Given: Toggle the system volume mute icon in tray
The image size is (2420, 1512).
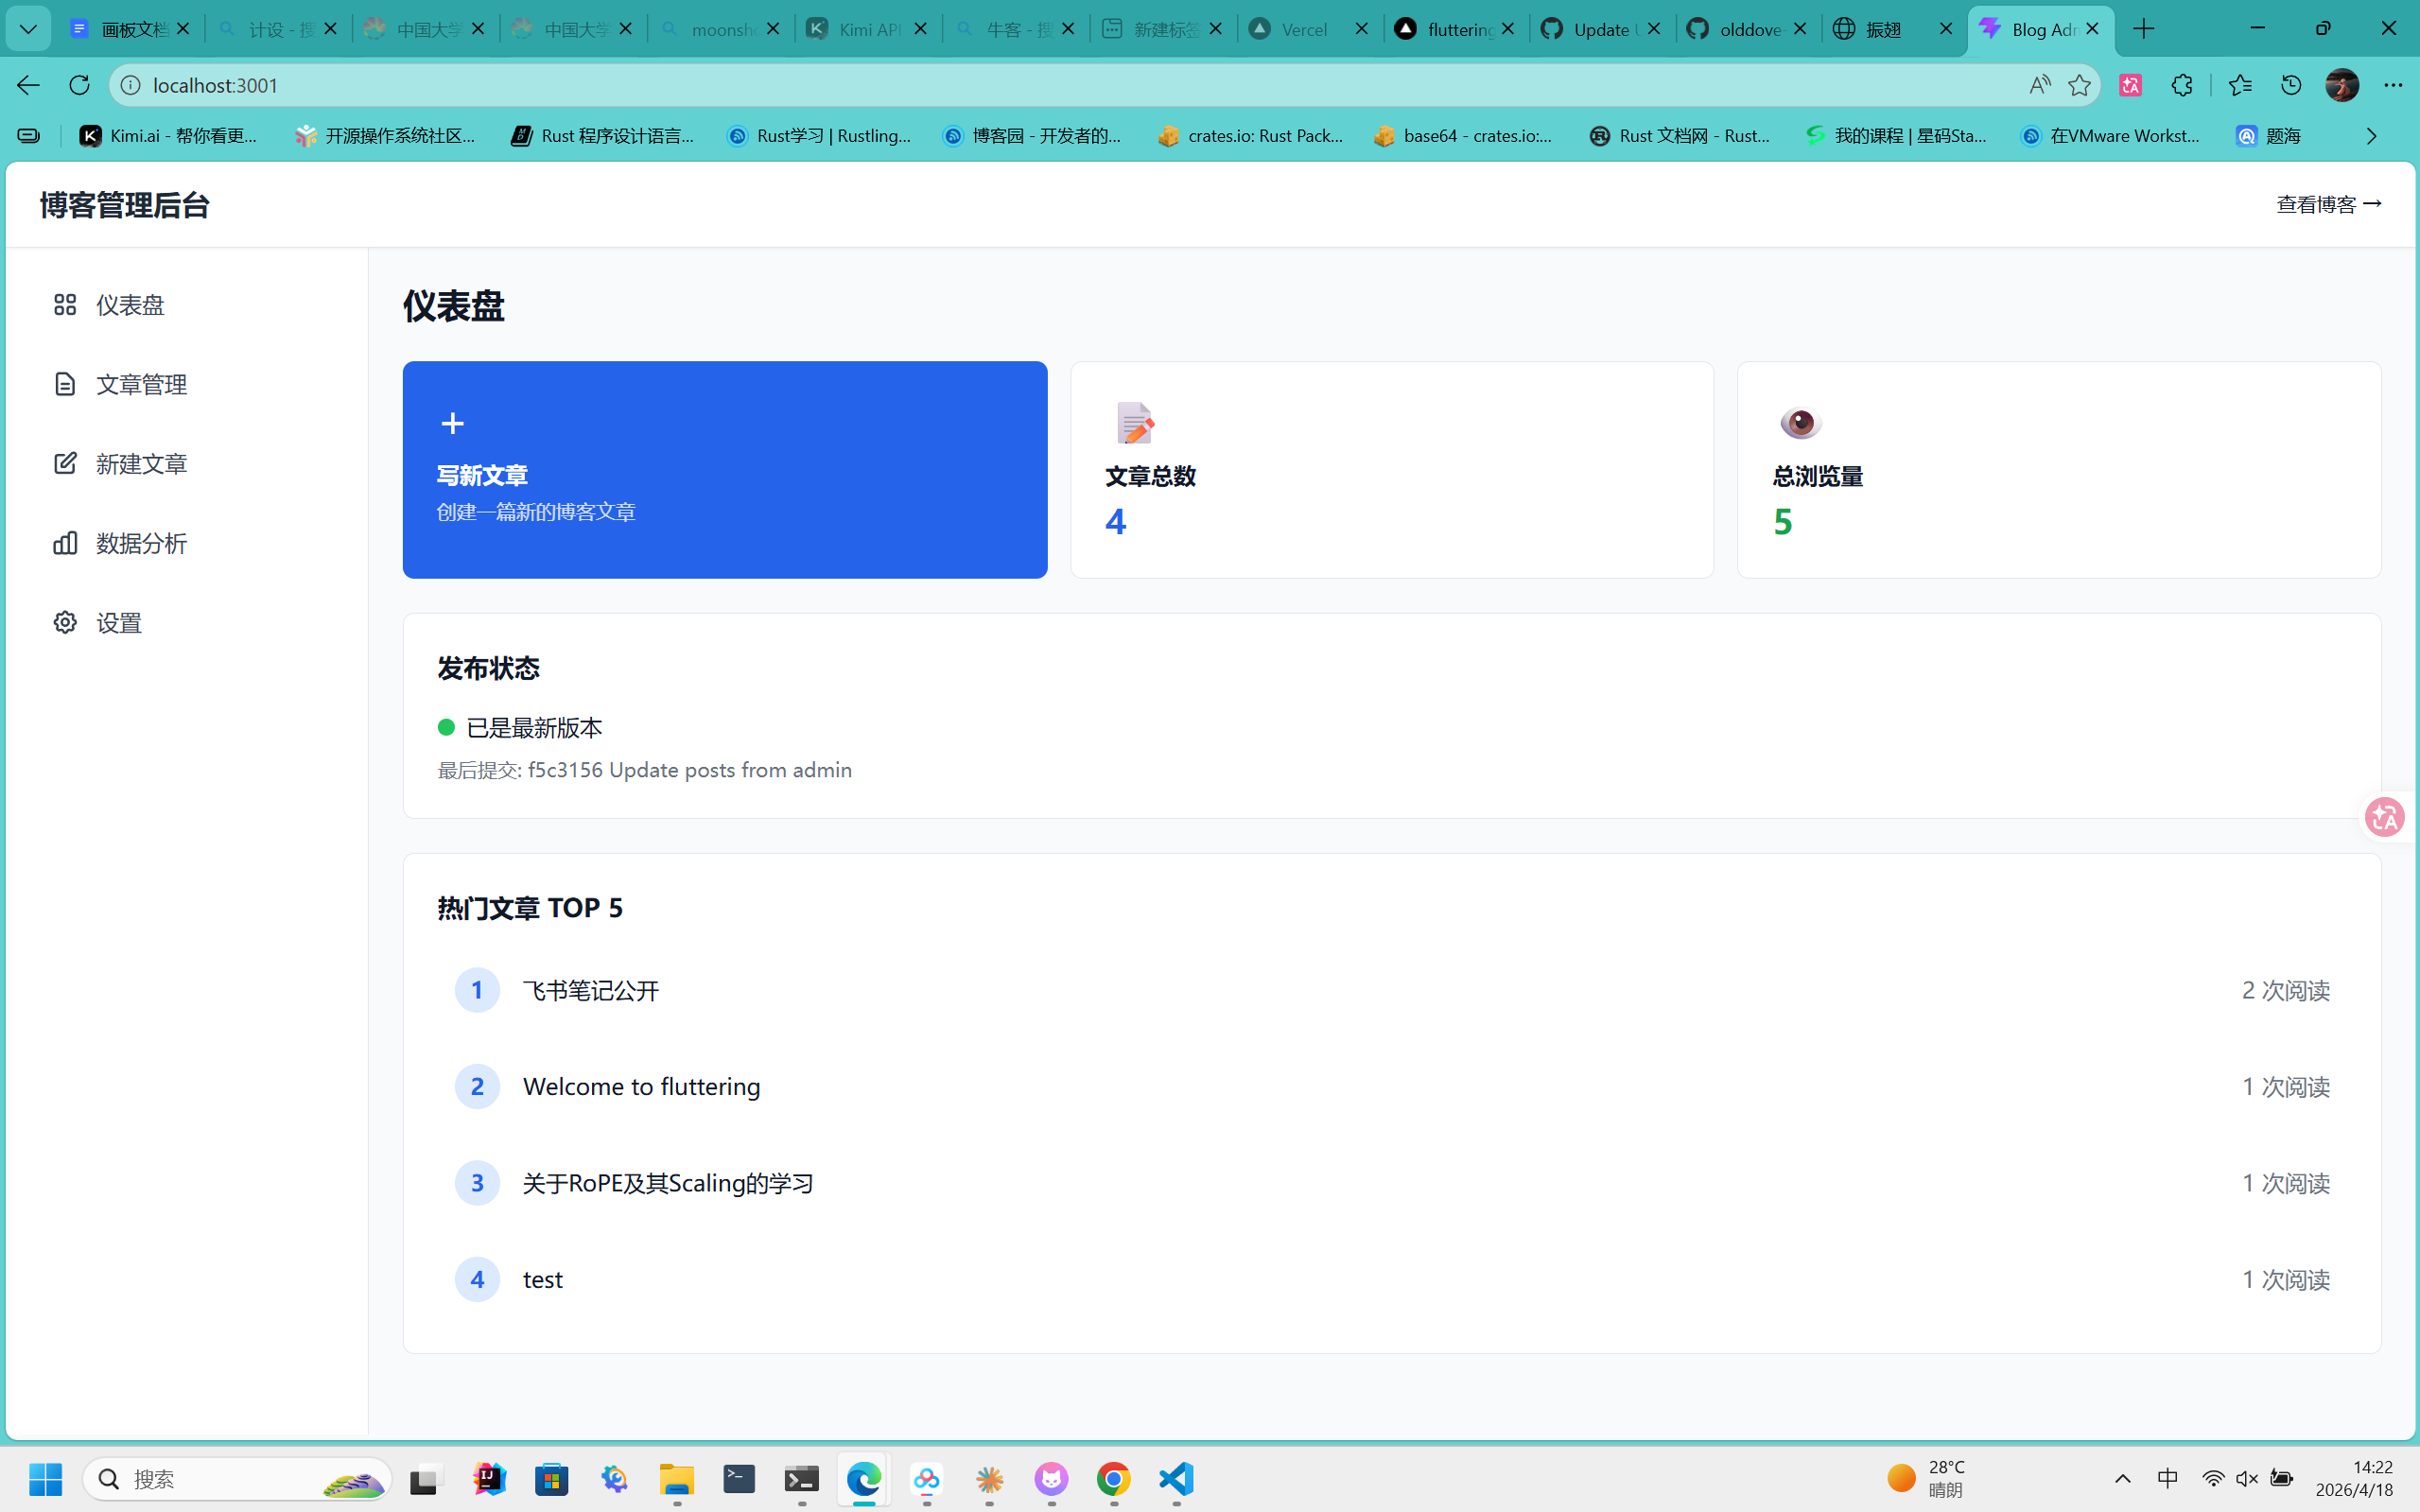Looking at the screenshot, I should pos(2246,1478).
